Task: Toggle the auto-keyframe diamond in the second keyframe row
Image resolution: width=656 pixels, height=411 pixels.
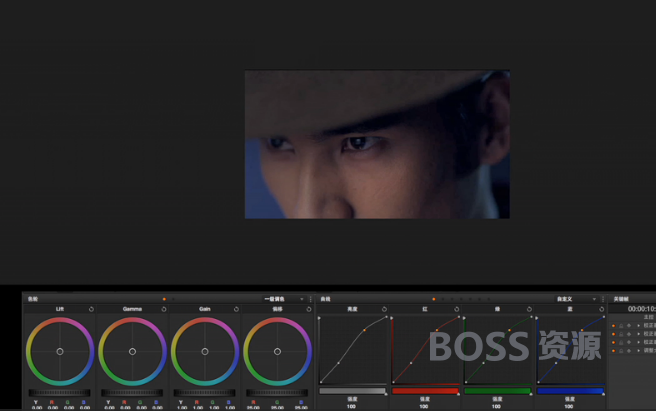Action: click(x=629, y=334)
